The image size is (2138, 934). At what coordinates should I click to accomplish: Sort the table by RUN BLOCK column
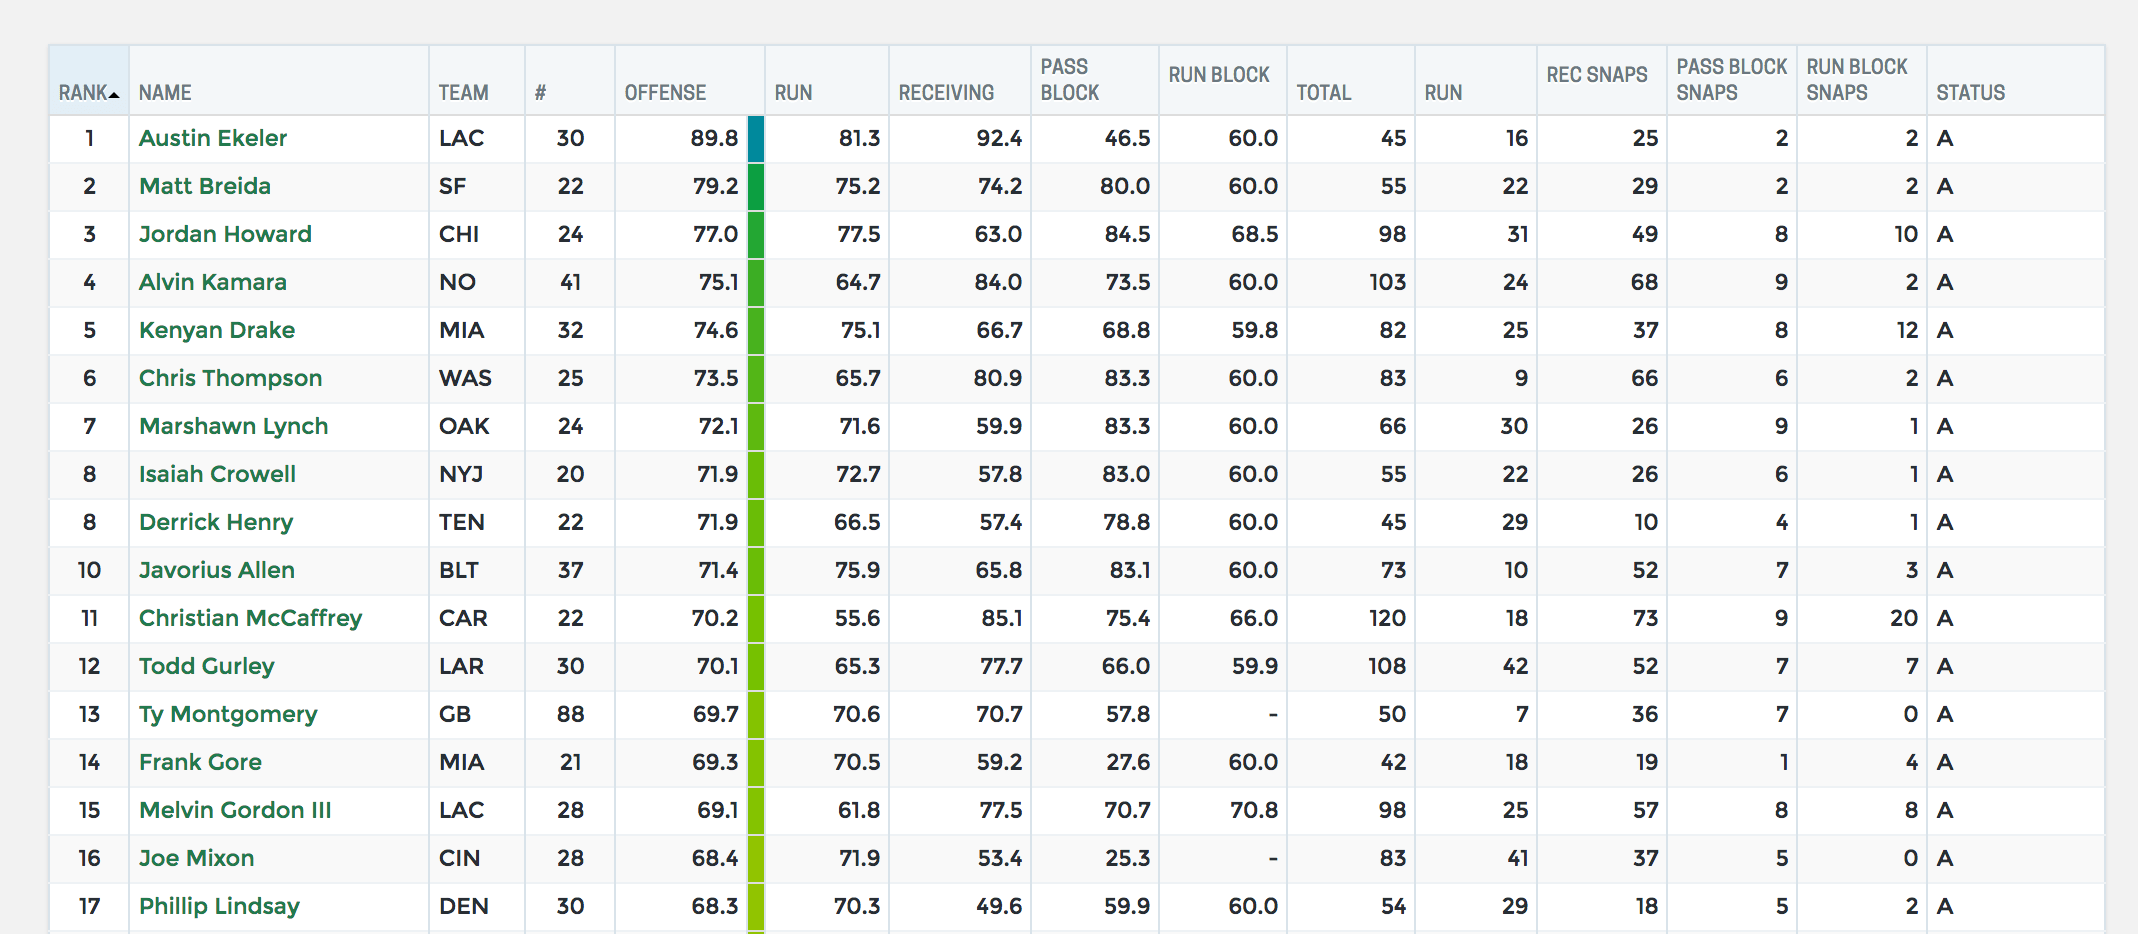pos(1218,75)
